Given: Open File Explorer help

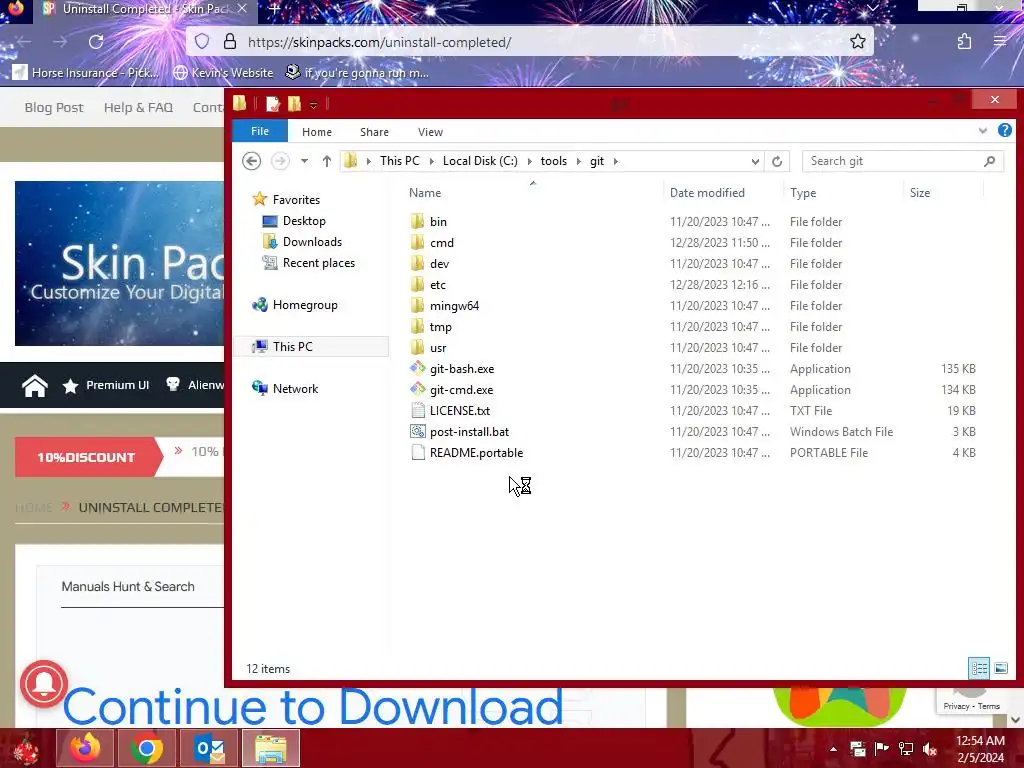Looking at the screenshot, I should click(x=1004, y=131).
